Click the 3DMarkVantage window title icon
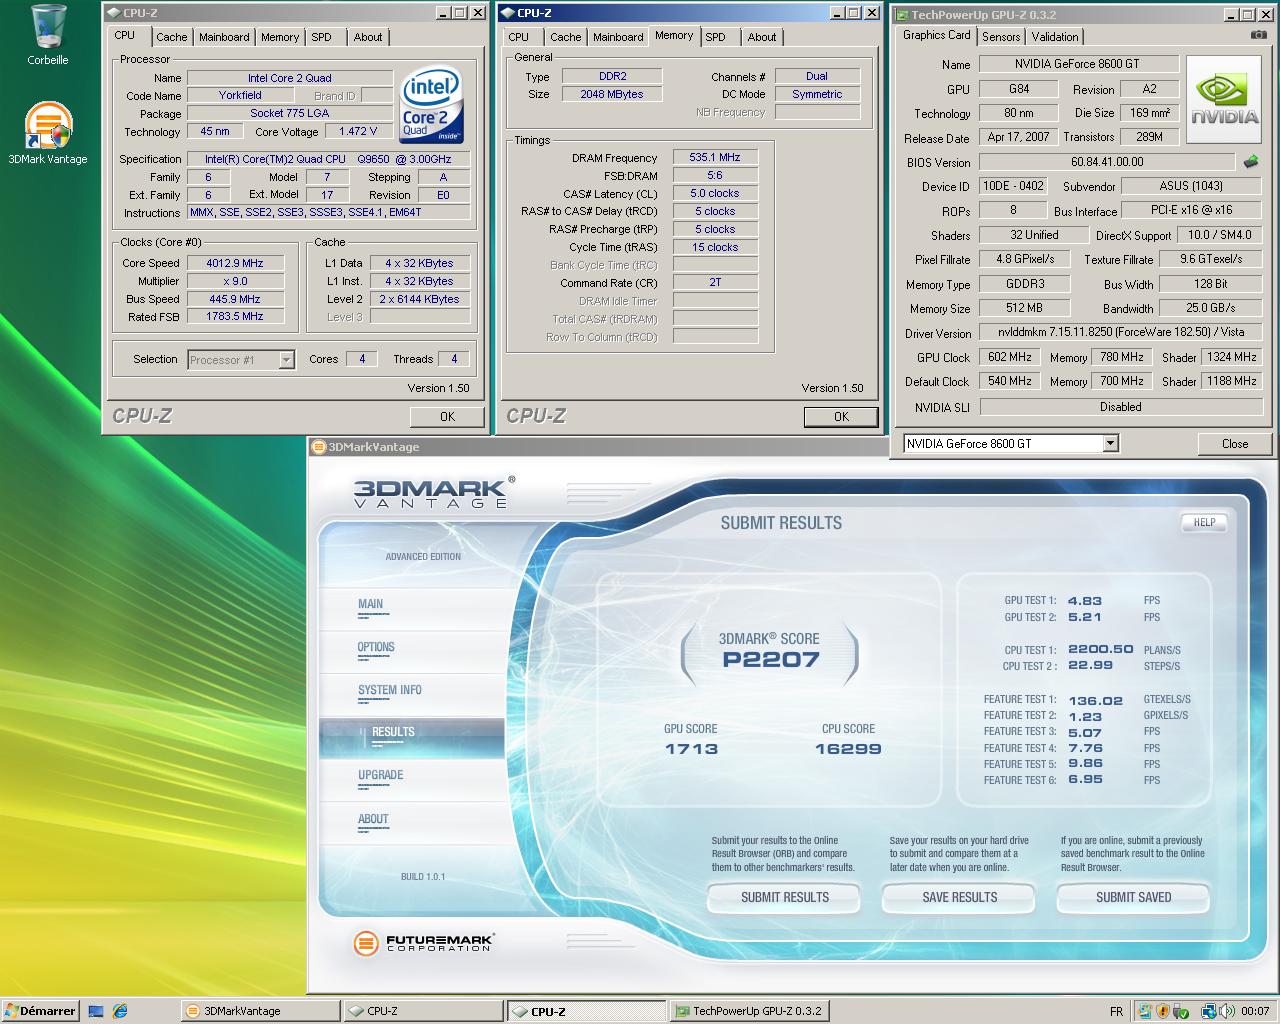 pyautogui.click(x=319, y=447)
